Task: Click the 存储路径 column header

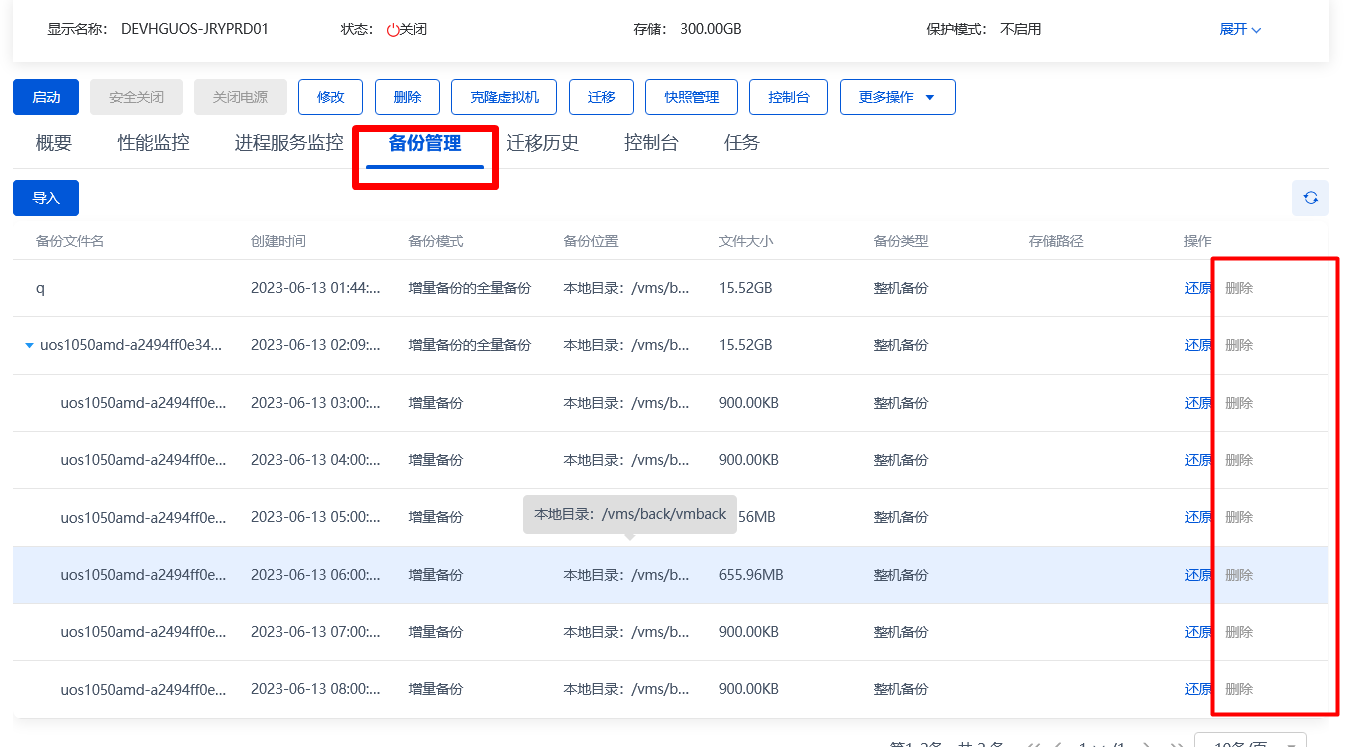Action: tap(1056, 241)
